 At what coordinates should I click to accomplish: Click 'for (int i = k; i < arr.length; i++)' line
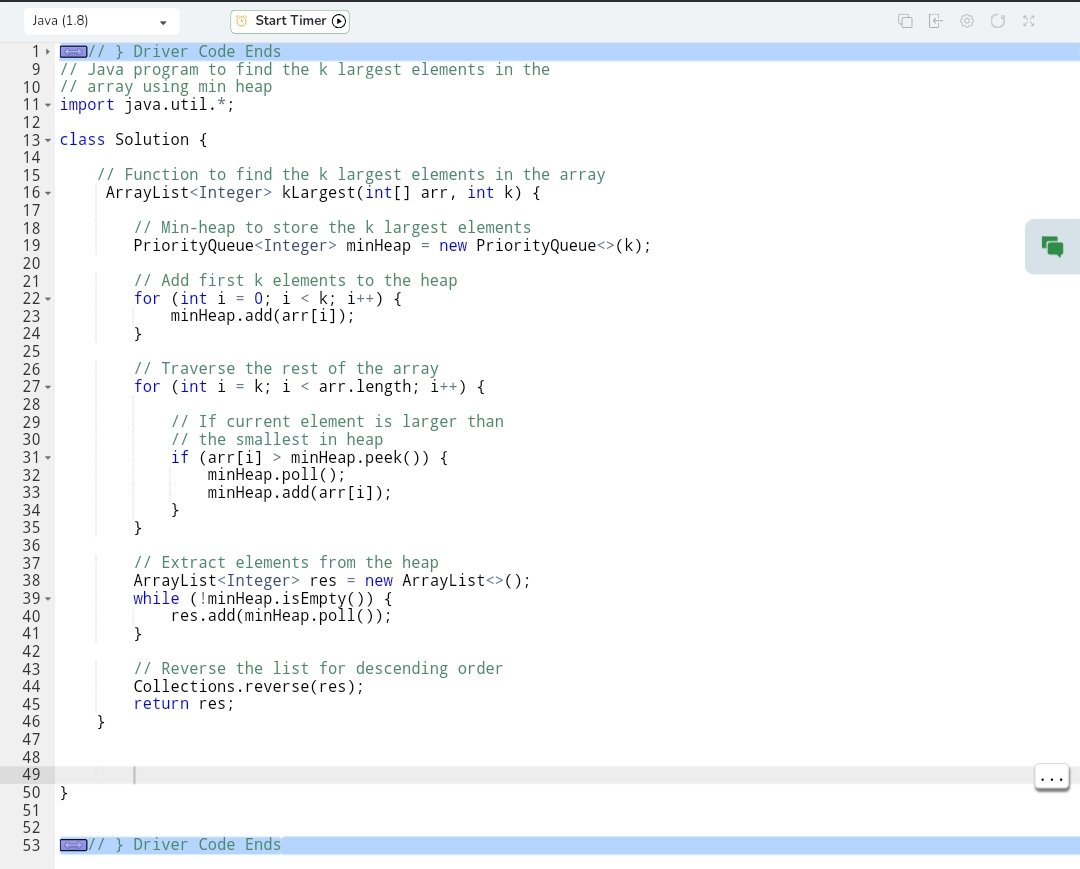(309, 387)
